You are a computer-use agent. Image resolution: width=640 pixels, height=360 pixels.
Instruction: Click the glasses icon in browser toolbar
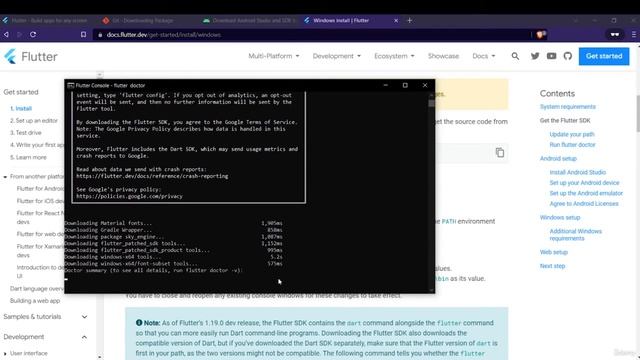point(615,35)
